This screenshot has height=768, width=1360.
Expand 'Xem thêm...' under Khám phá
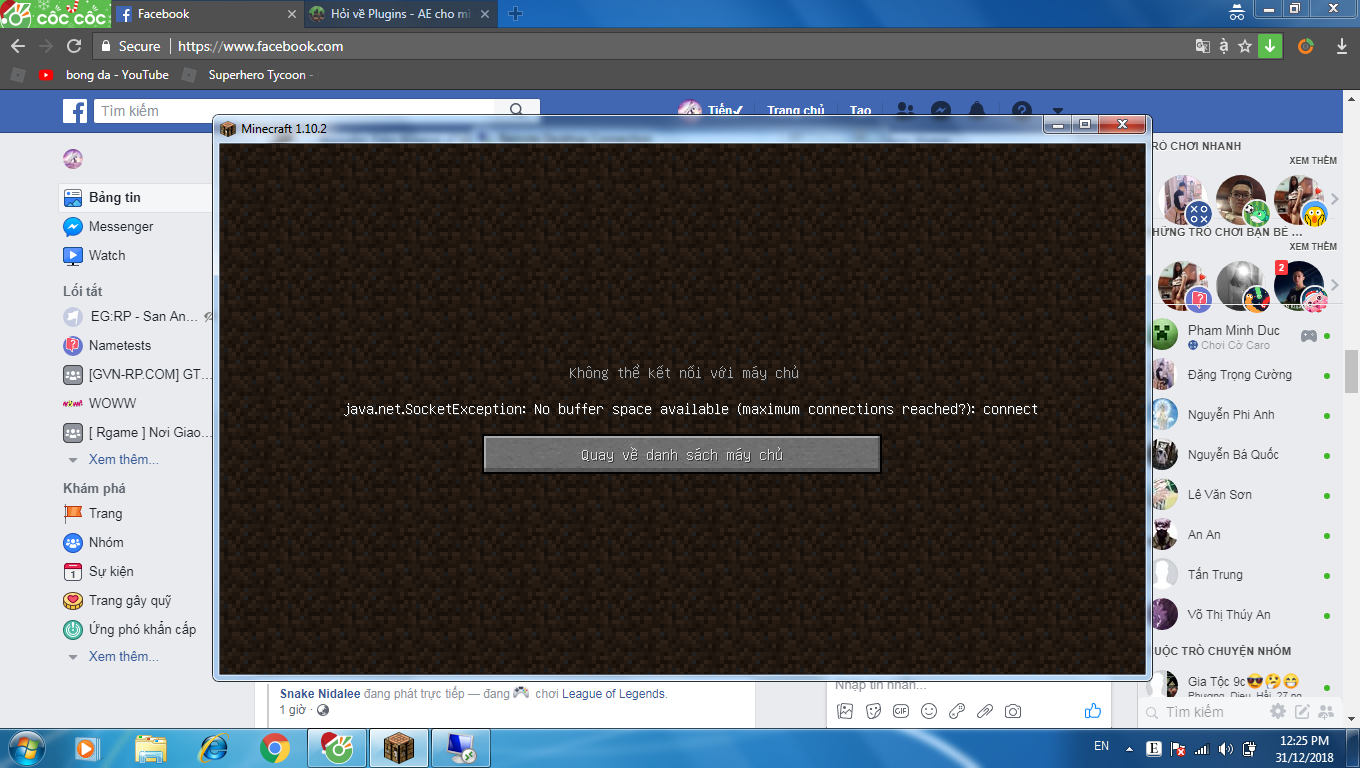pos(123,656)
